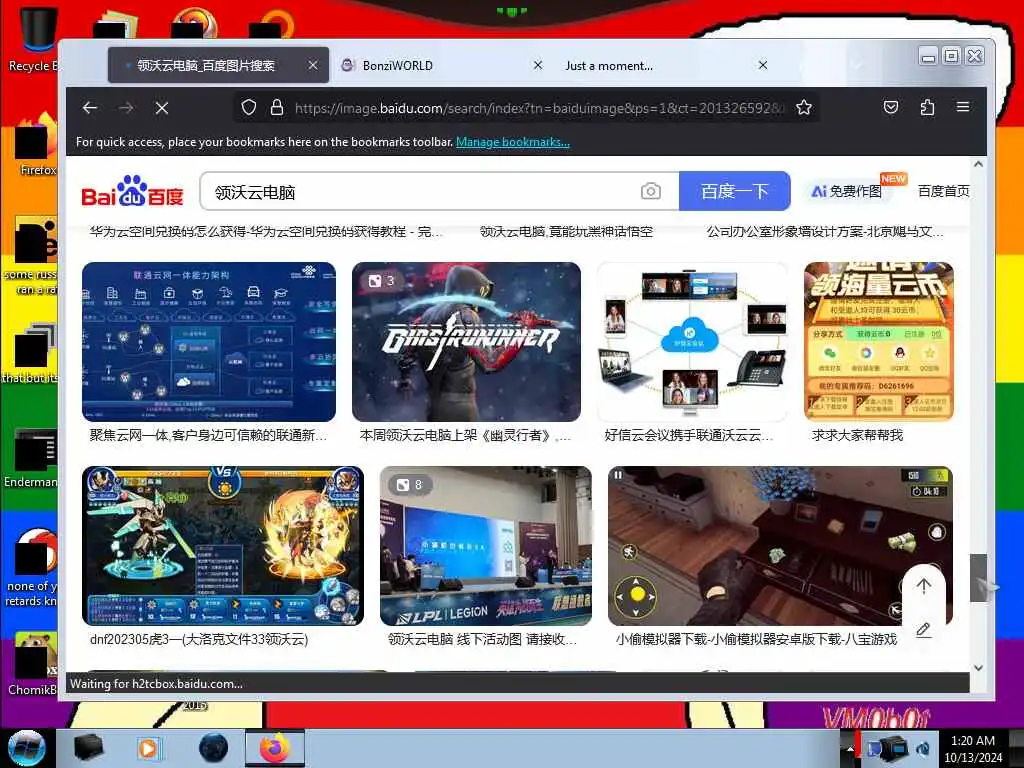Click the pencil feedback icon

(x=923, y=630)
